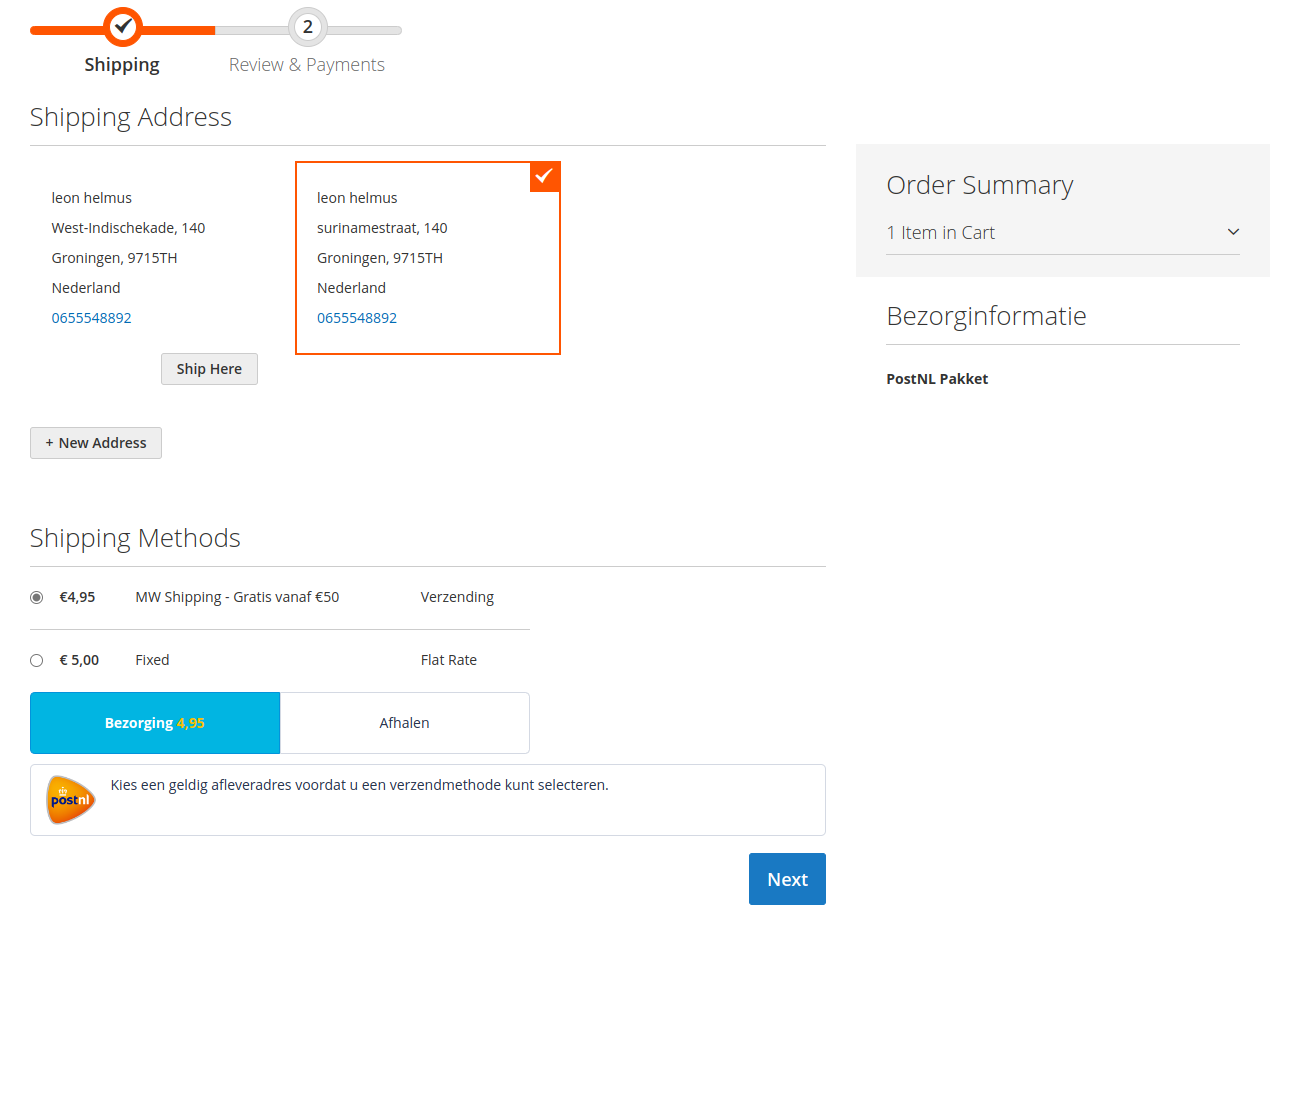This screenshot has height=1097, width=1306.
Task: Click the step 2 circle icon
Action: pyautogui.click(x=306, y=27)
